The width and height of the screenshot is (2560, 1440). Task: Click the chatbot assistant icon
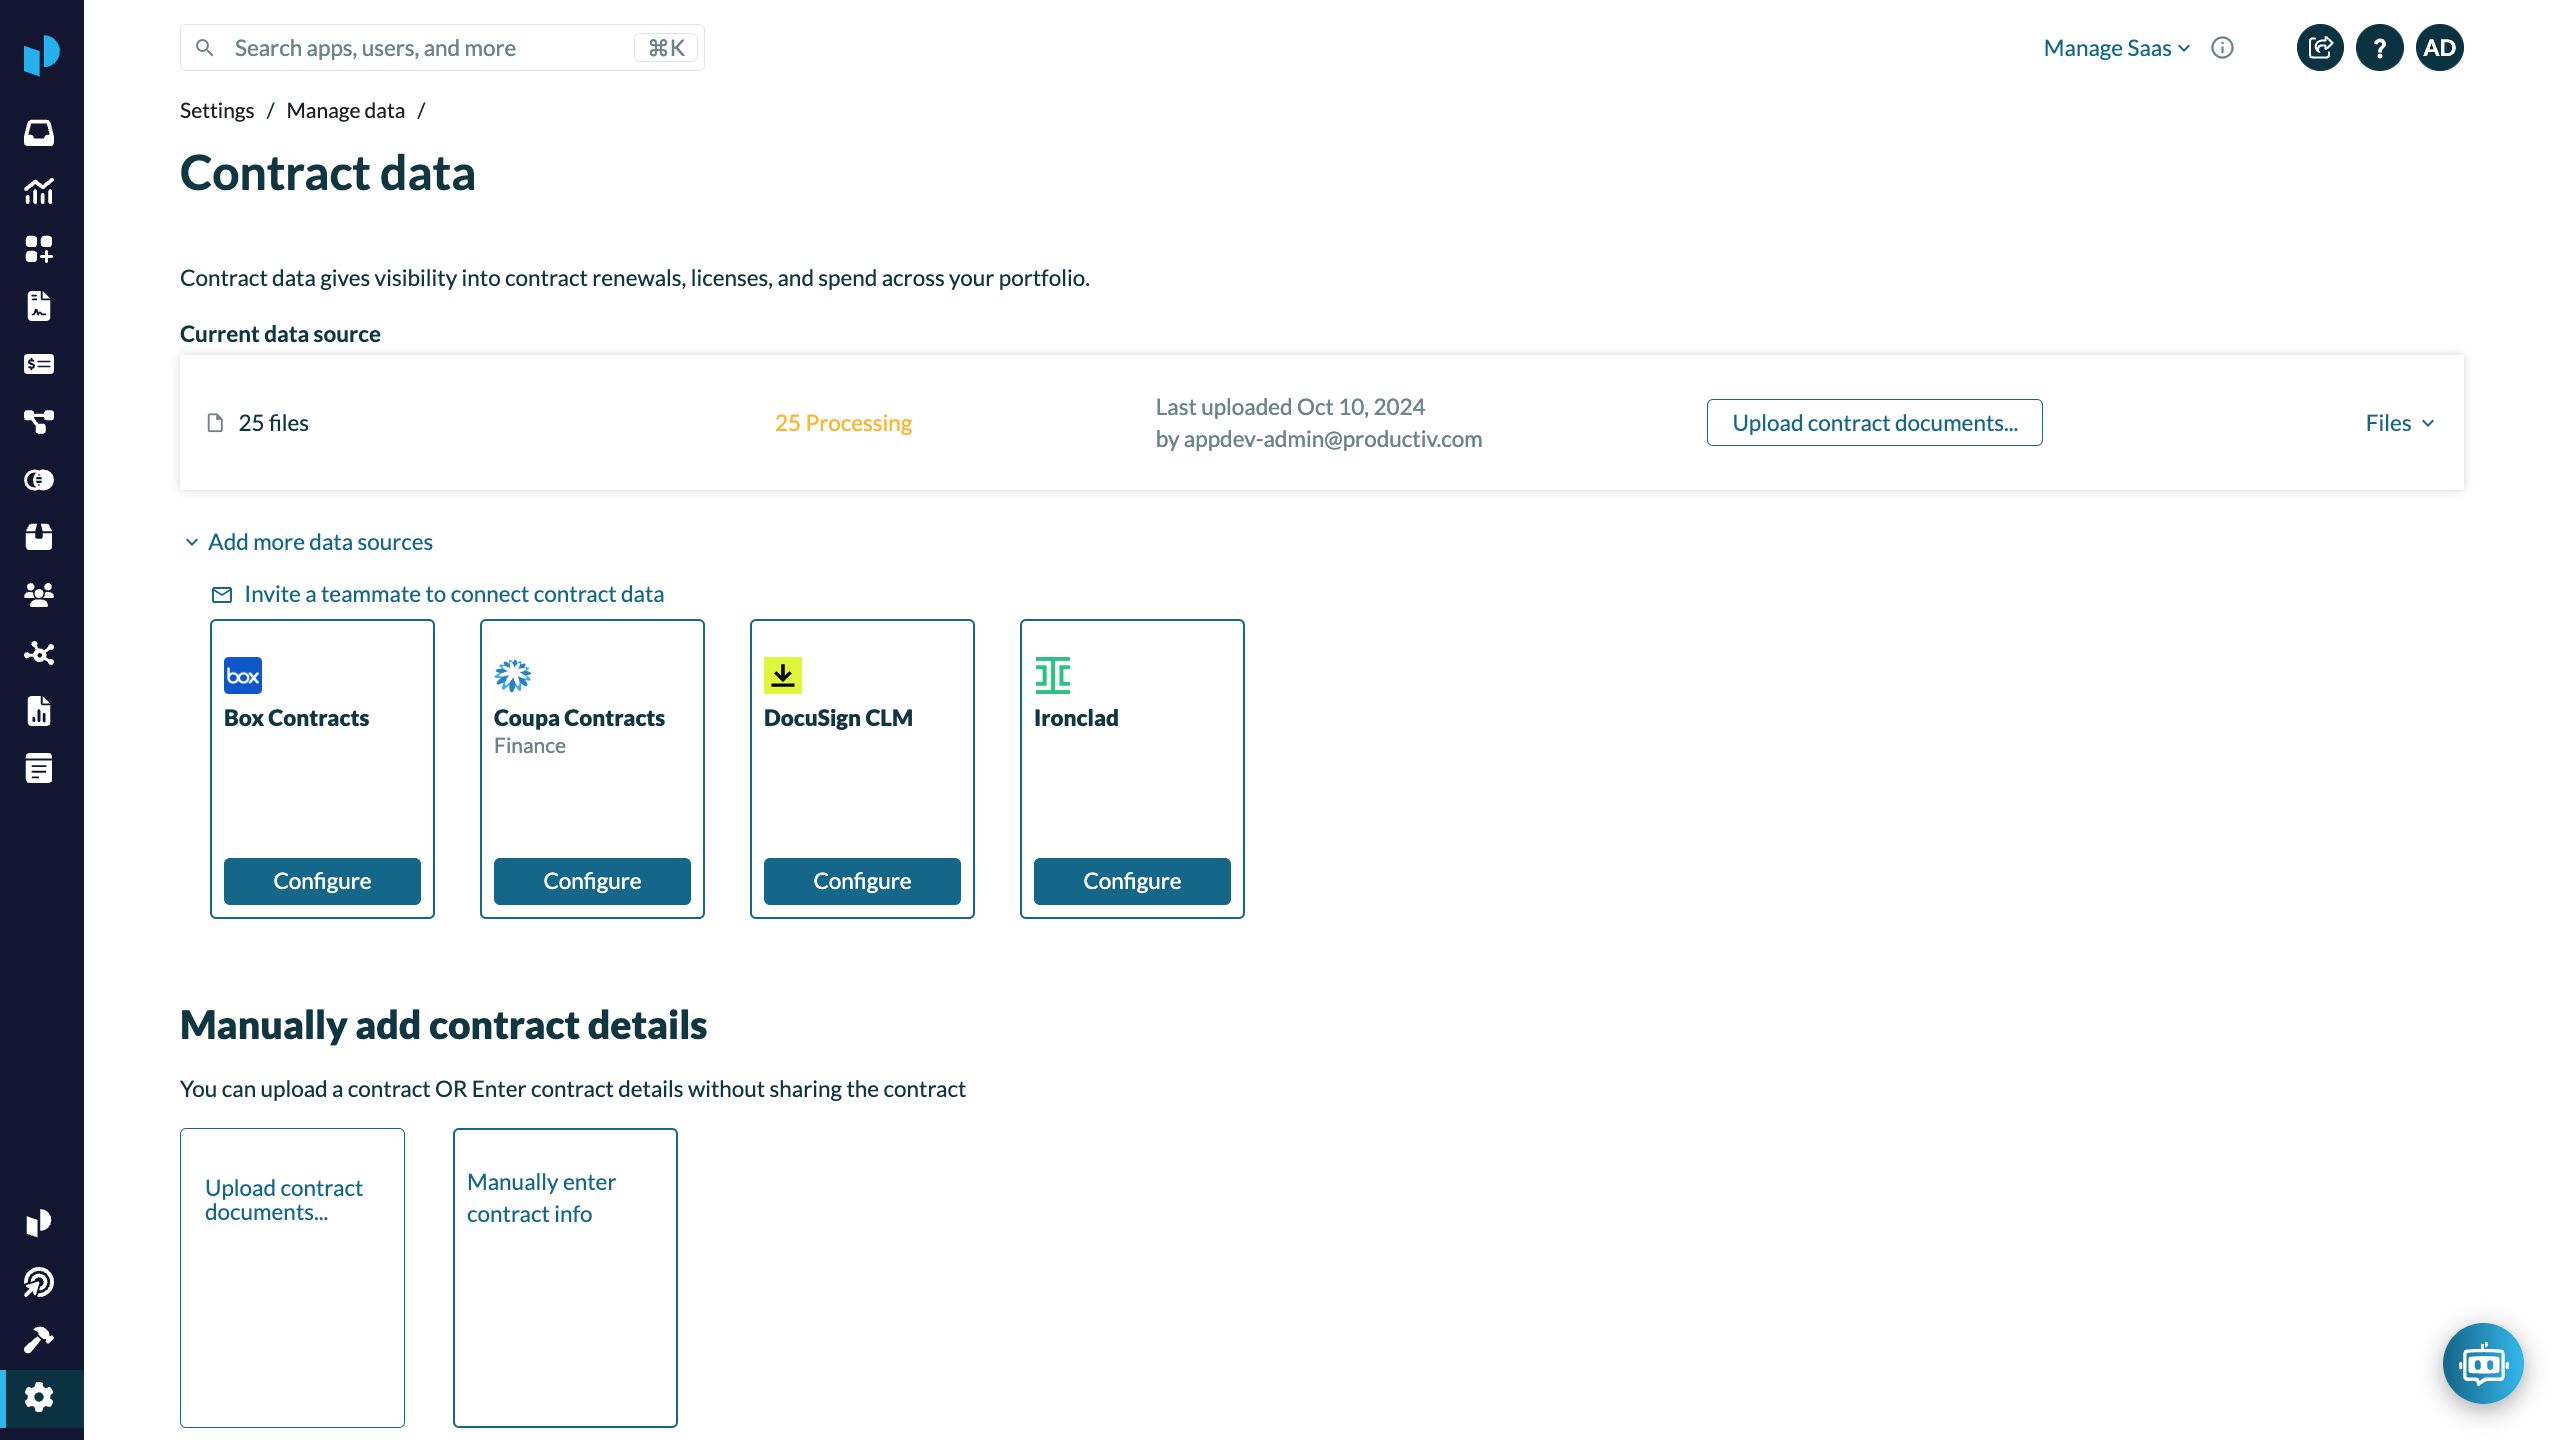2482,1363
